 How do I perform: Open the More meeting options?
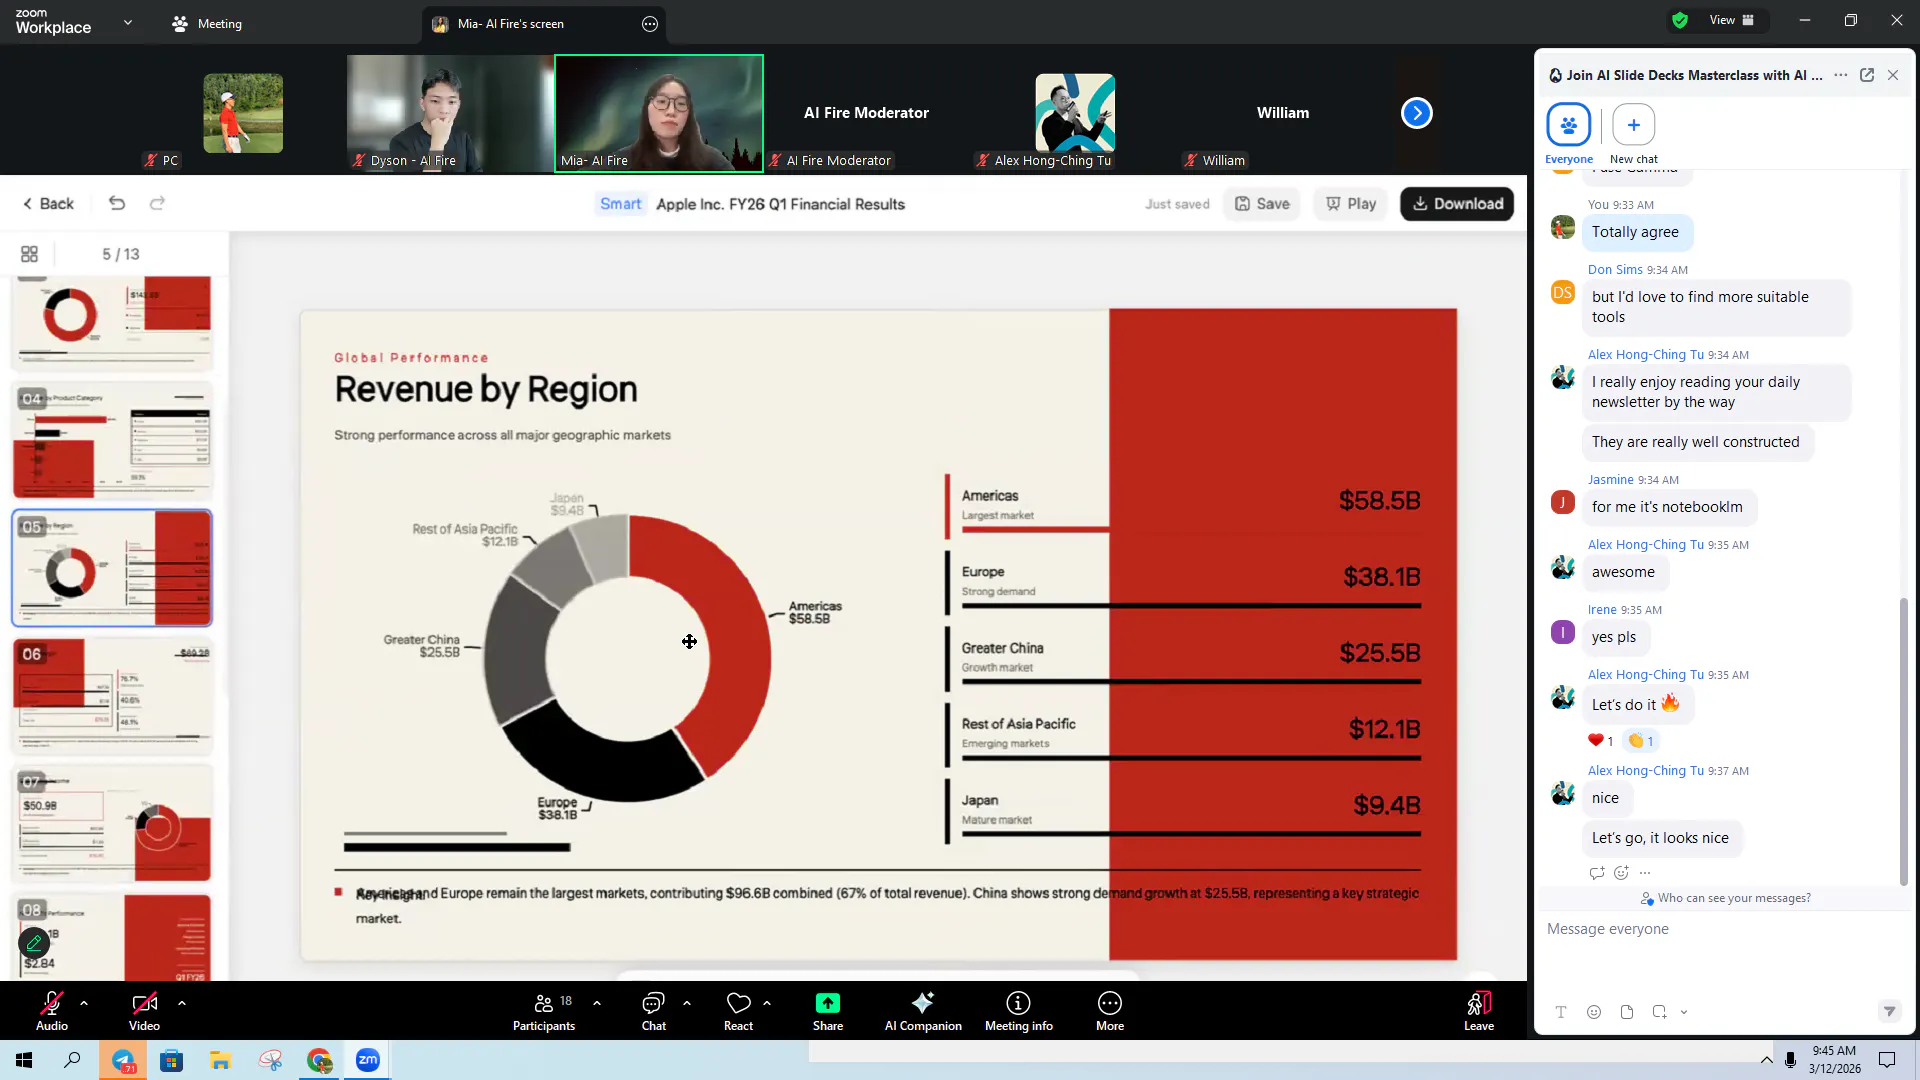pyautogui.click(x=1110, y=1010)
